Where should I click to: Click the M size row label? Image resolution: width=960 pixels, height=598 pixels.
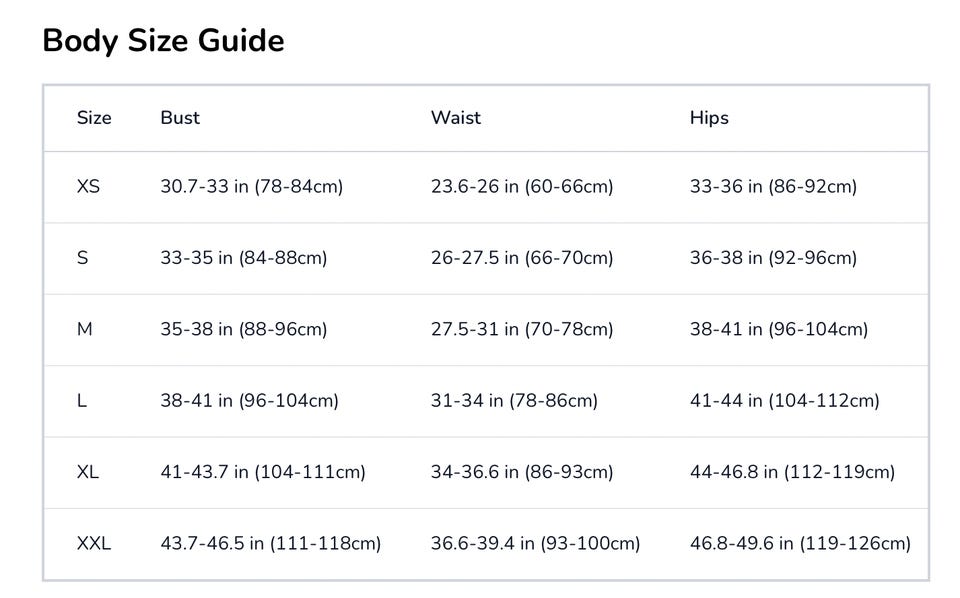click(x=84, y=329)
